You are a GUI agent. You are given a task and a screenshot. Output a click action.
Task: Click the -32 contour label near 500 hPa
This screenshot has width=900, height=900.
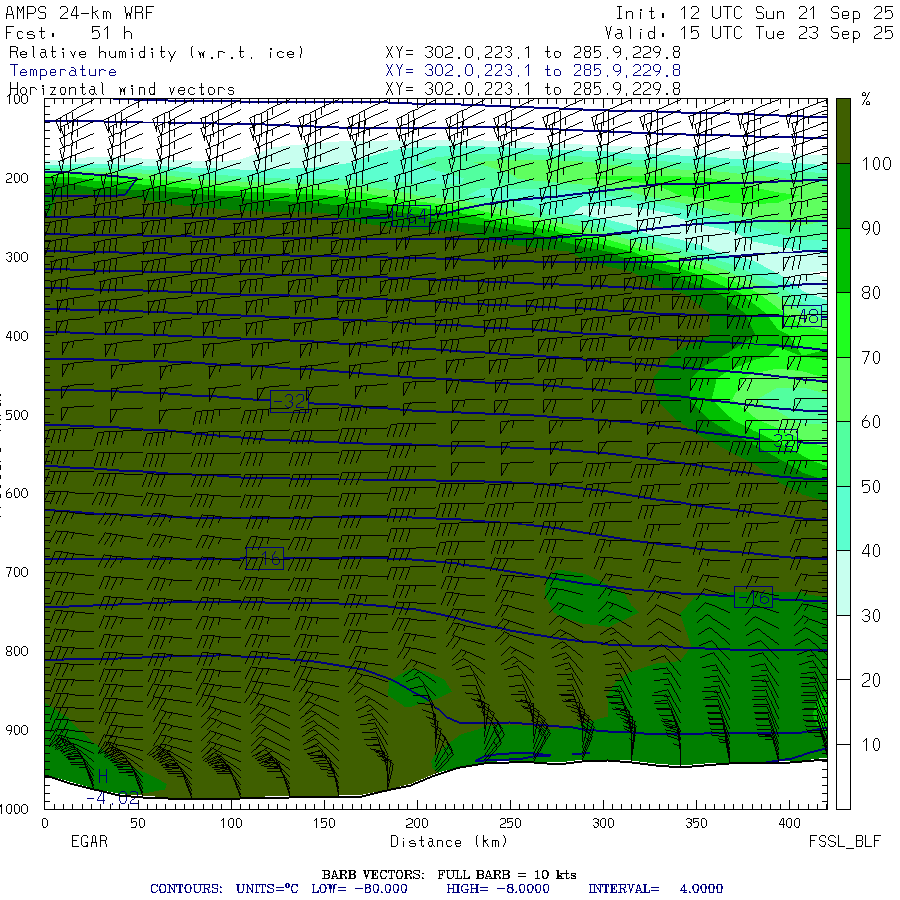(289, 401)
